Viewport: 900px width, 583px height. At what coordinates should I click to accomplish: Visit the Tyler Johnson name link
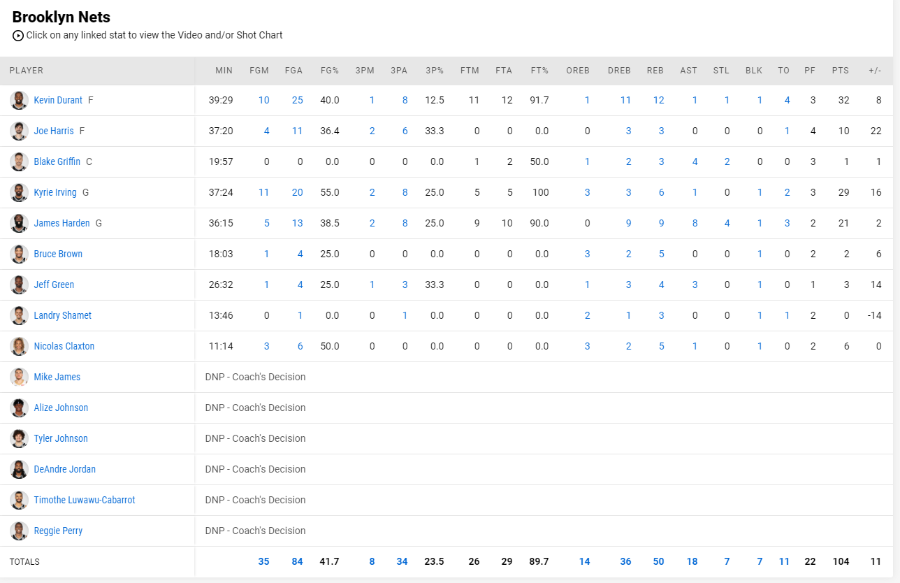point(61,438)
